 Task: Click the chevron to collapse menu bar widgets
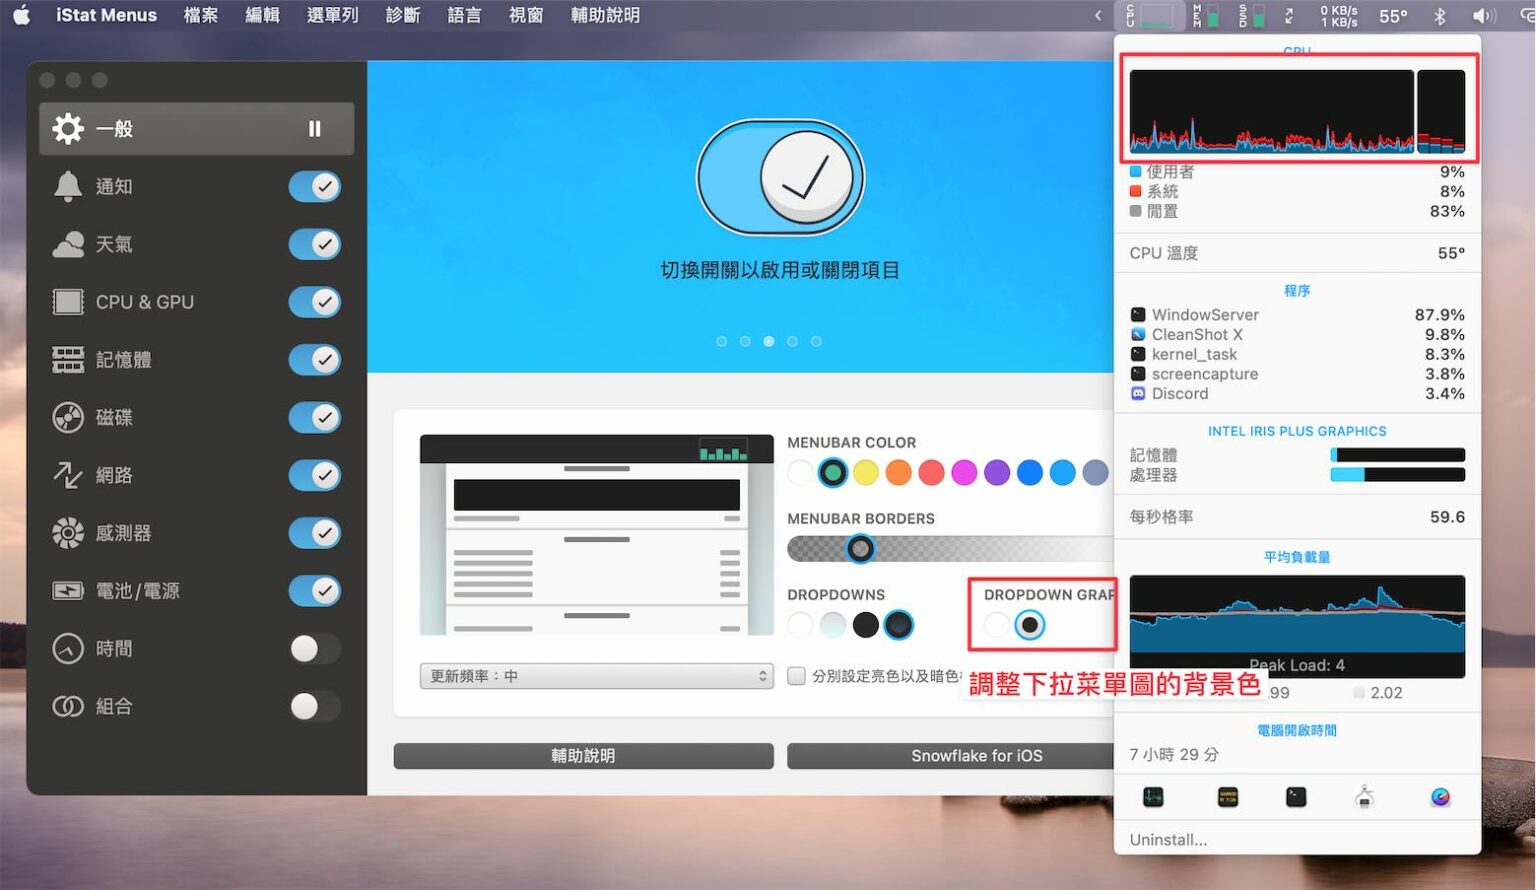pos(1096,15)
